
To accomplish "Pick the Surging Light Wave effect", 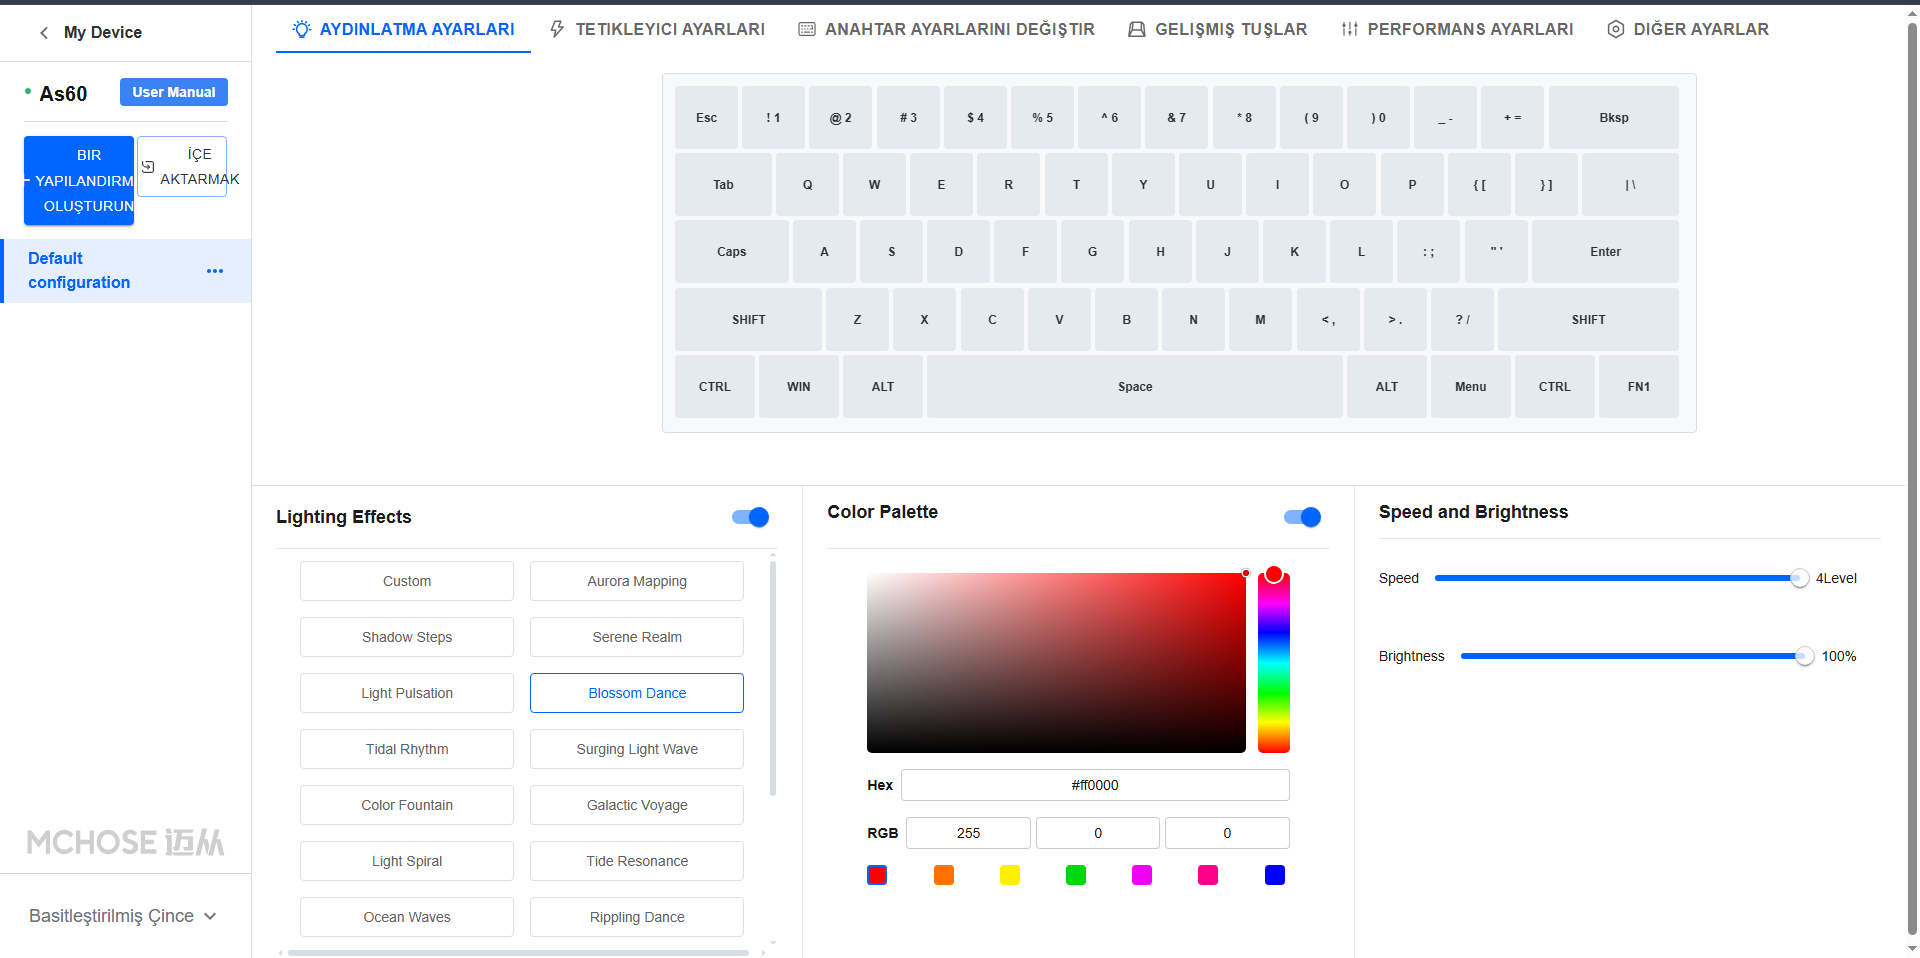I will click(637, 749).
